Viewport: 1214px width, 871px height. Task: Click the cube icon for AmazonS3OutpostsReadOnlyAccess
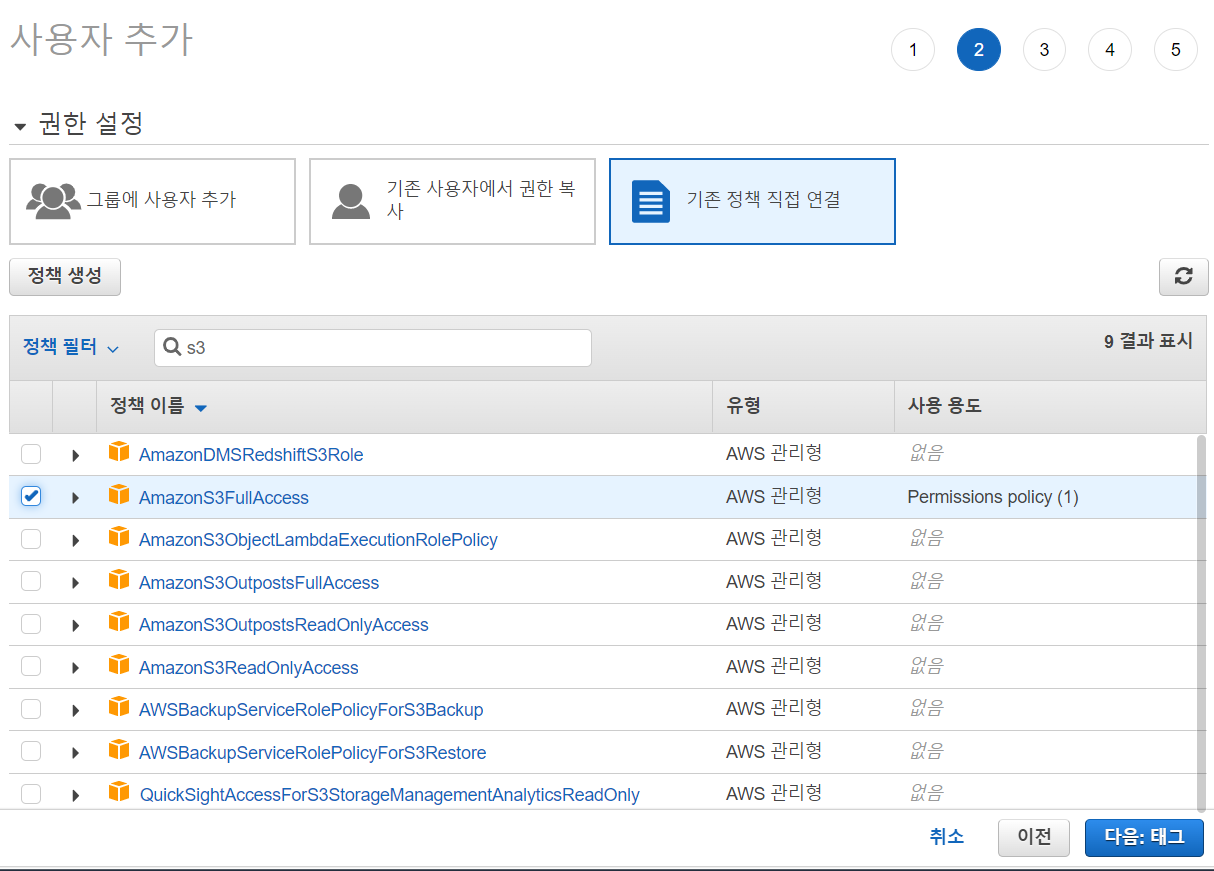click(x=119, y=622)
